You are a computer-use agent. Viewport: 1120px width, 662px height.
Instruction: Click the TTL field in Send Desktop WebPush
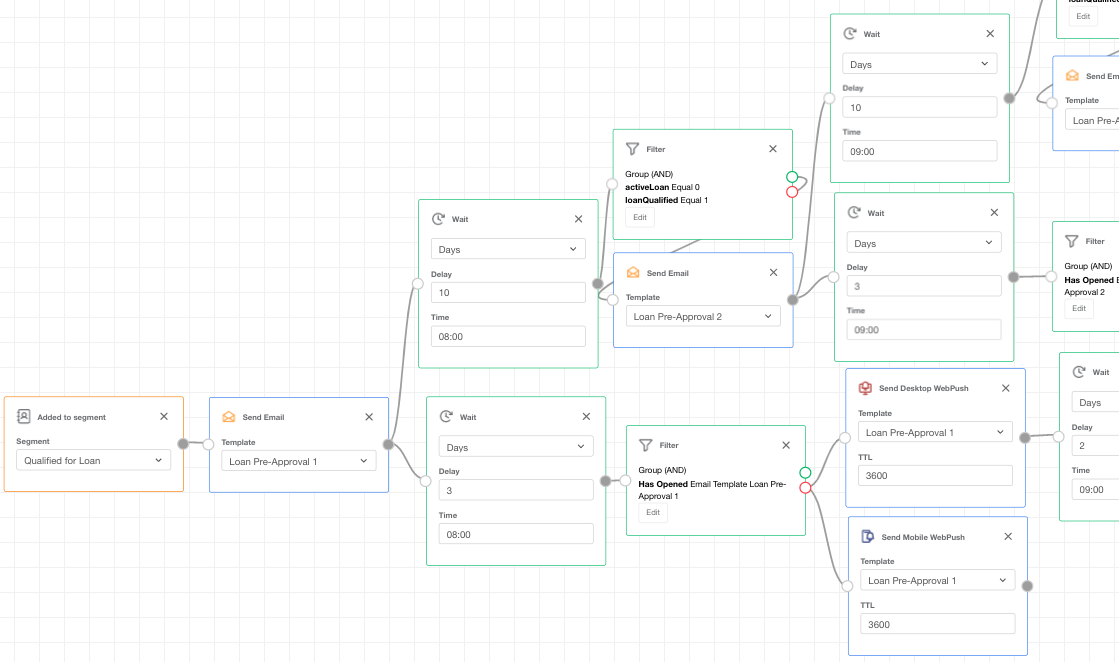pyautogui.click(x=935, y=476)
